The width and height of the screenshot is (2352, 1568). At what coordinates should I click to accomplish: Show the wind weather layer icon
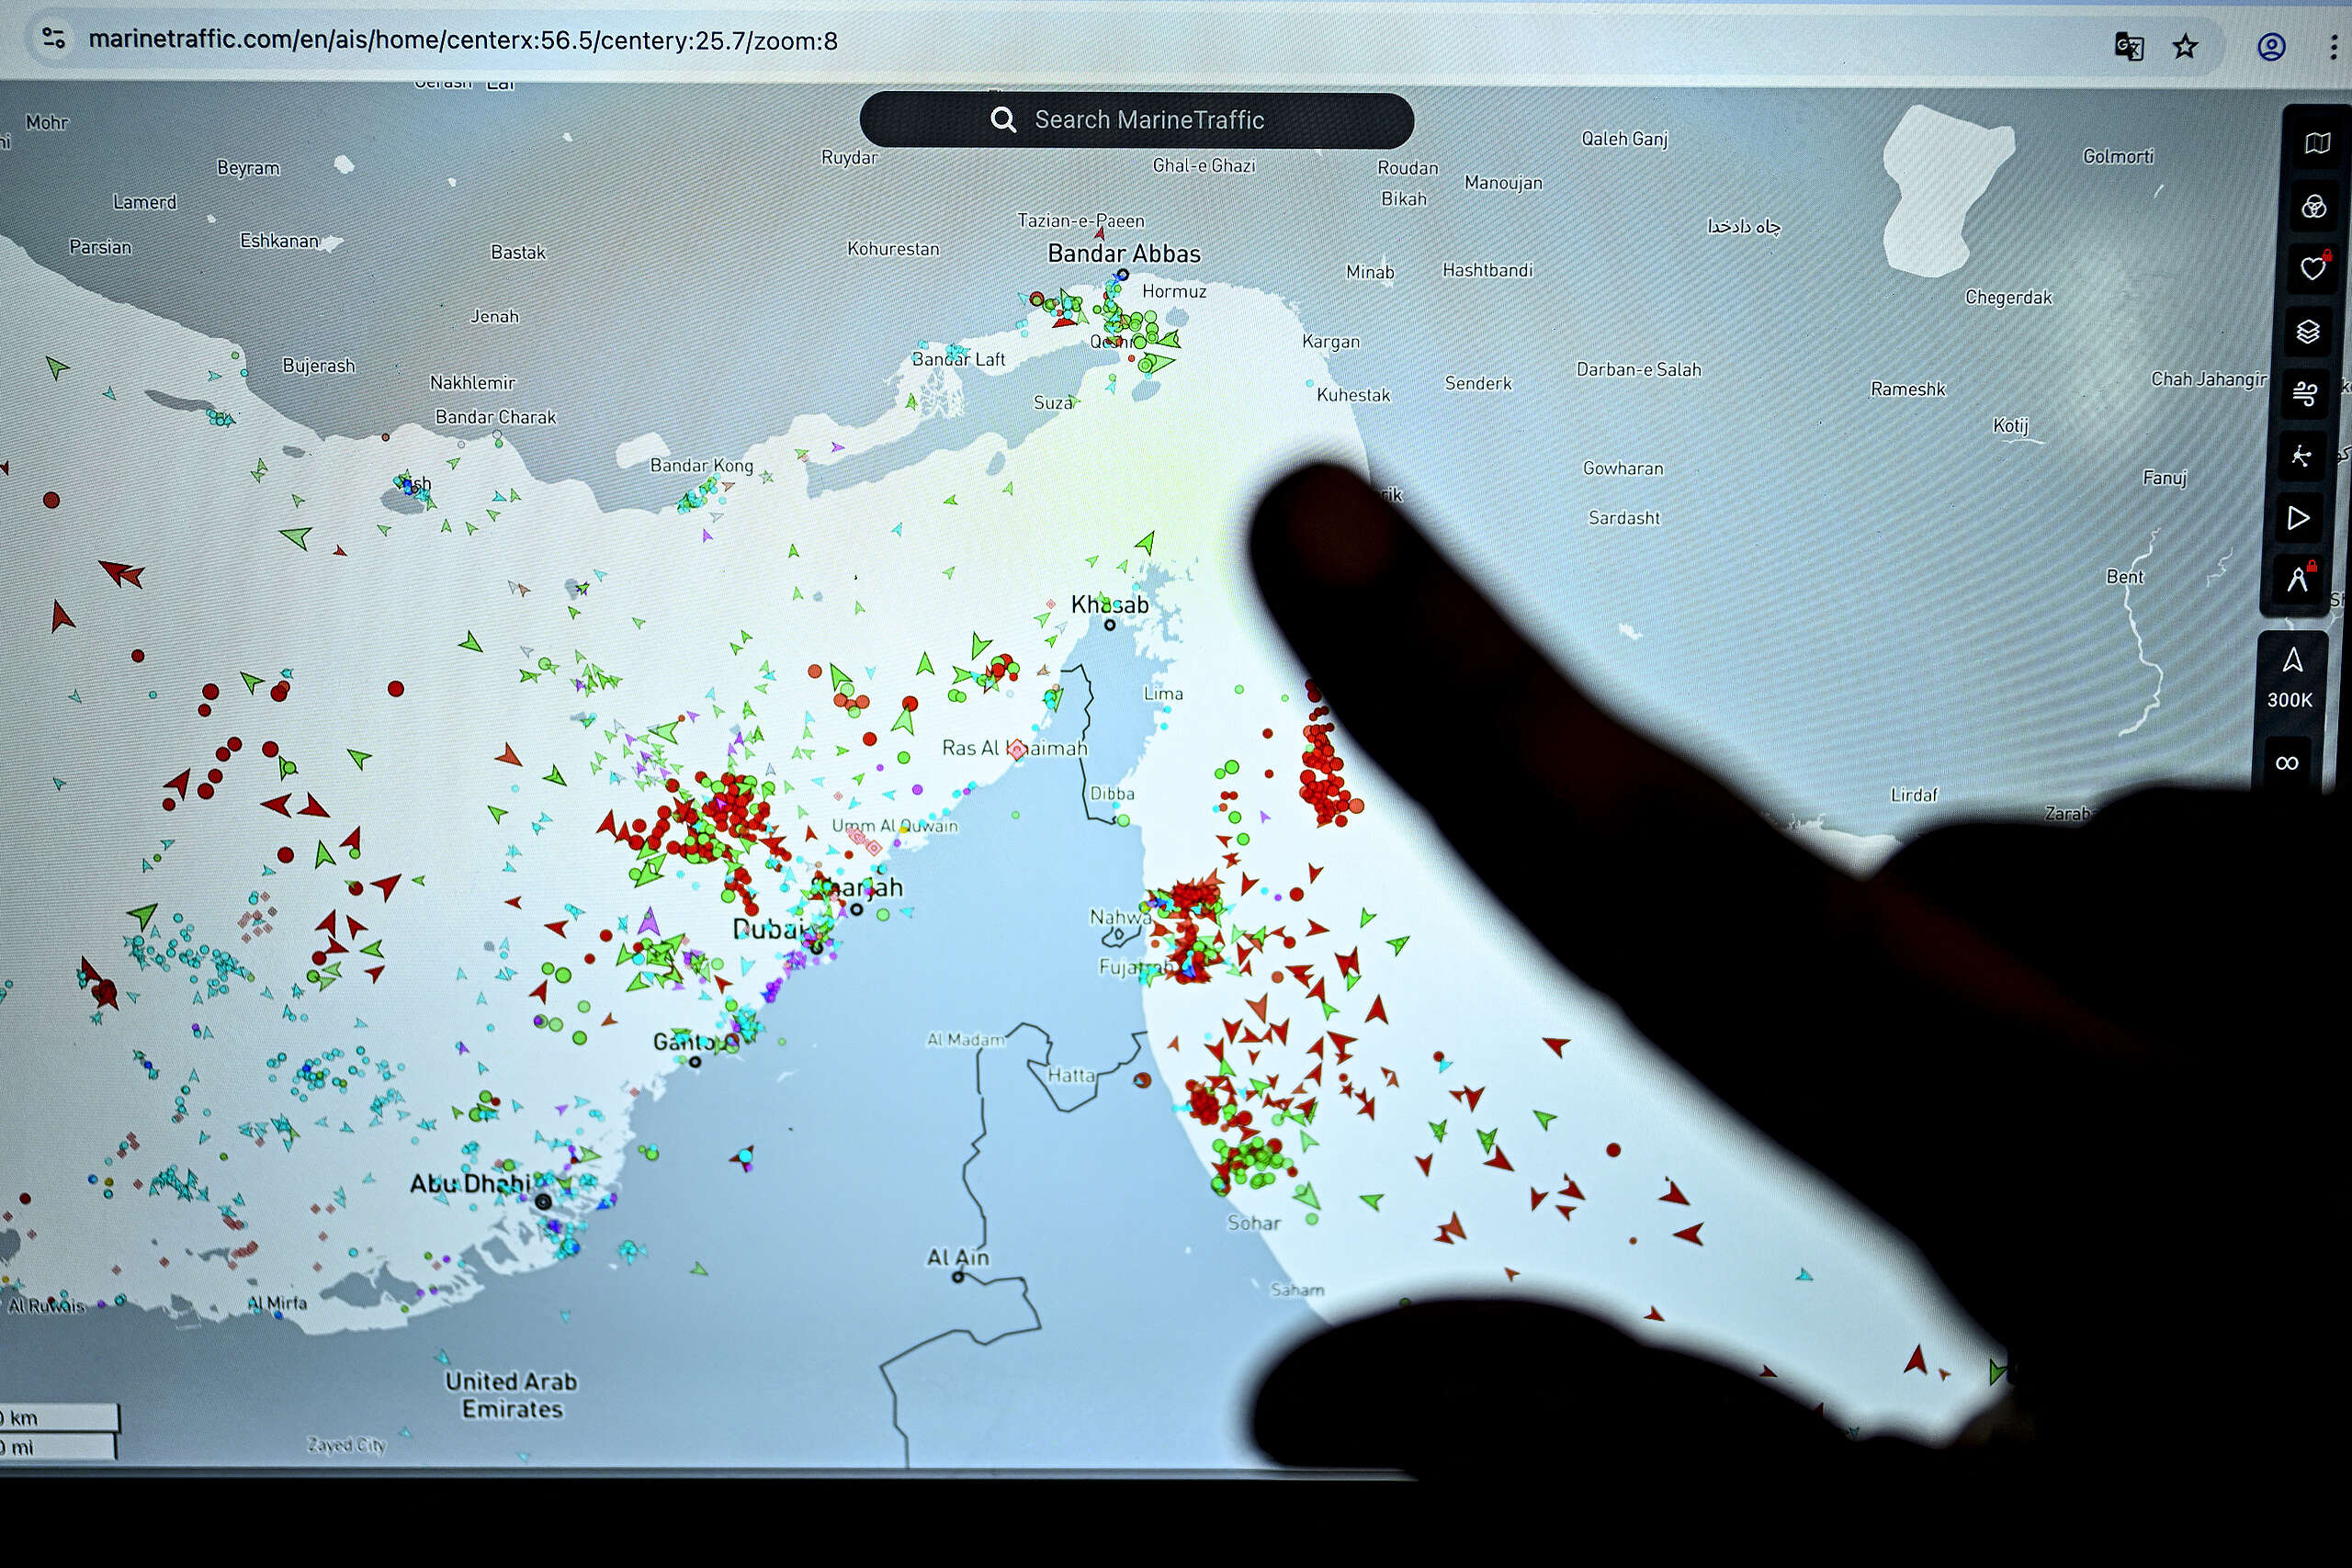pos(2308,392)
